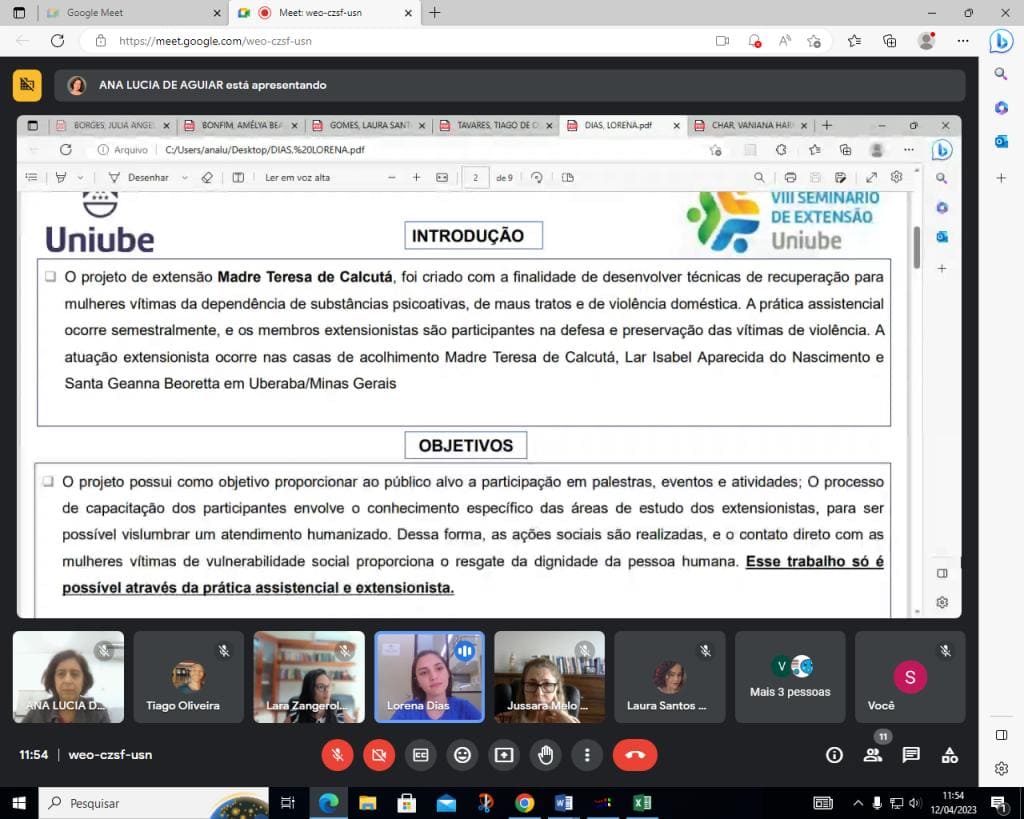Open Edge favorites list

pyautogui.click(x=854, y=40)
